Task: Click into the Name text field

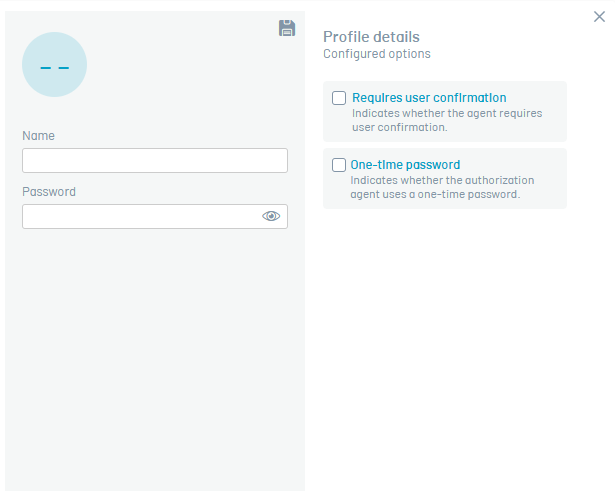Action: coord(154,160)
